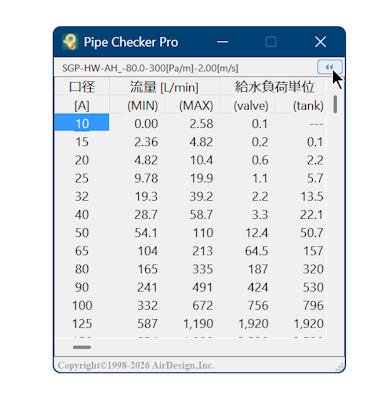The image size is (391, 403).
Task: Click MIN flow value 332
Action: (x=148, y=305)
